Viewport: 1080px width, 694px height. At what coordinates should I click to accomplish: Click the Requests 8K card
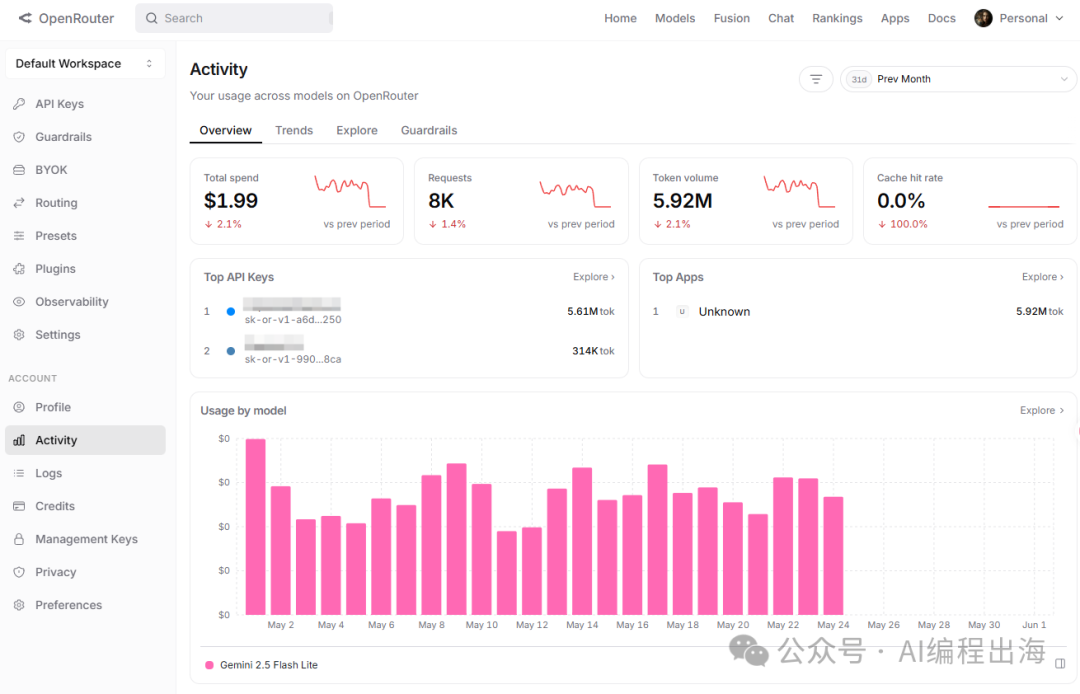point(521,201)
